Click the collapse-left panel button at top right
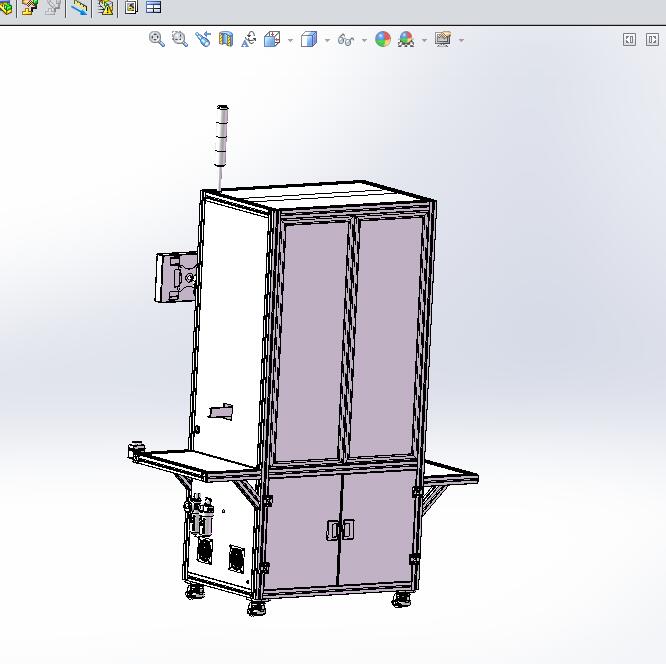 (x=629, y=40)
